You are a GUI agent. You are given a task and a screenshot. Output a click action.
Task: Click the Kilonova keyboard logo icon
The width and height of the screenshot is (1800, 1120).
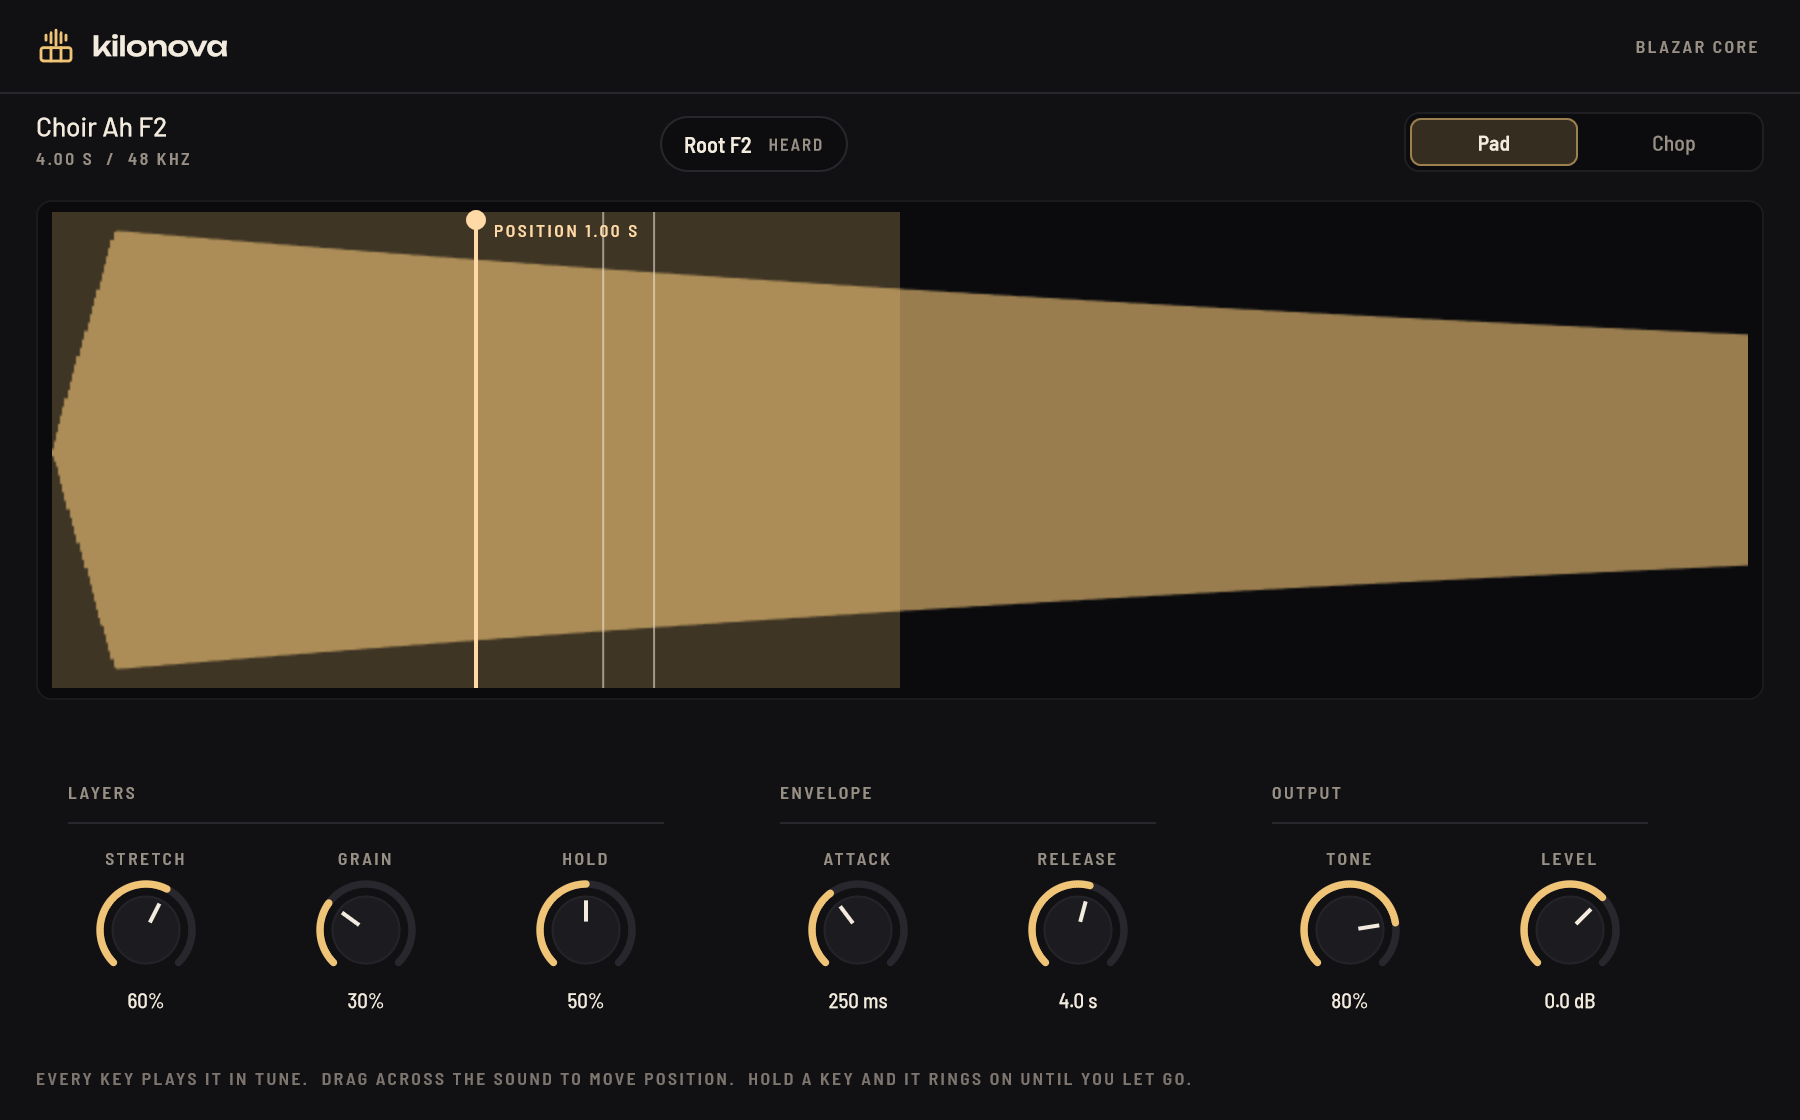[56, 46]
